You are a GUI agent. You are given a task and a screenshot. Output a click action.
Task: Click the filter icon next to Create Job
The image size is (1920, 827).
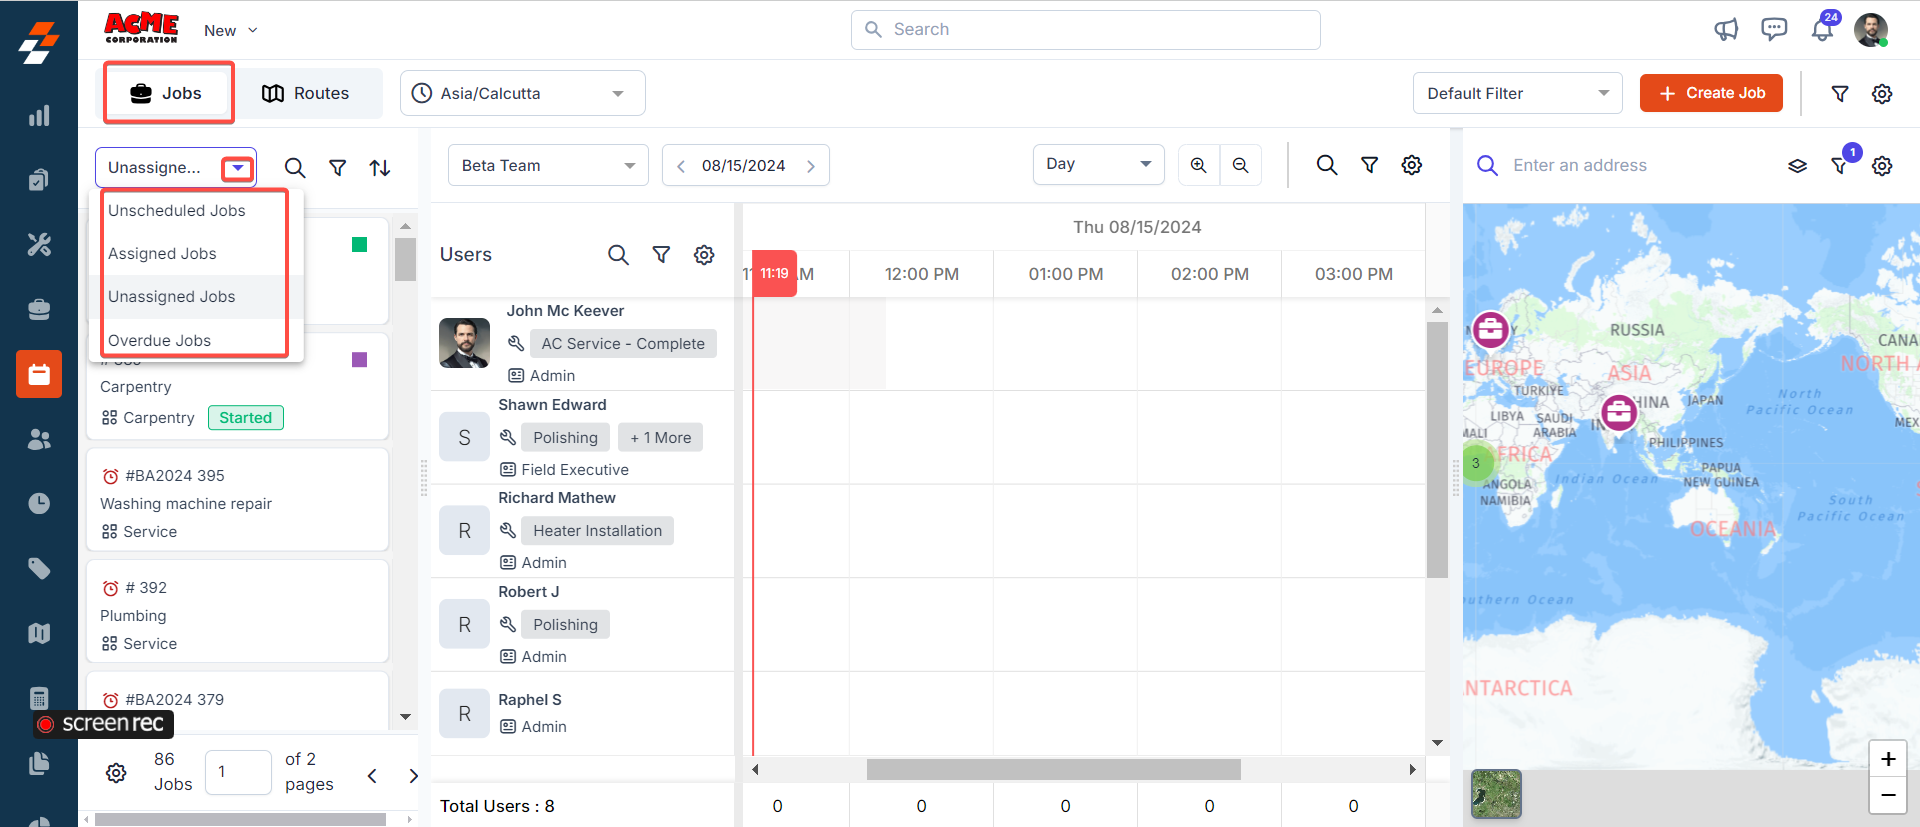pyautogui.click(x=1840, y=93)
